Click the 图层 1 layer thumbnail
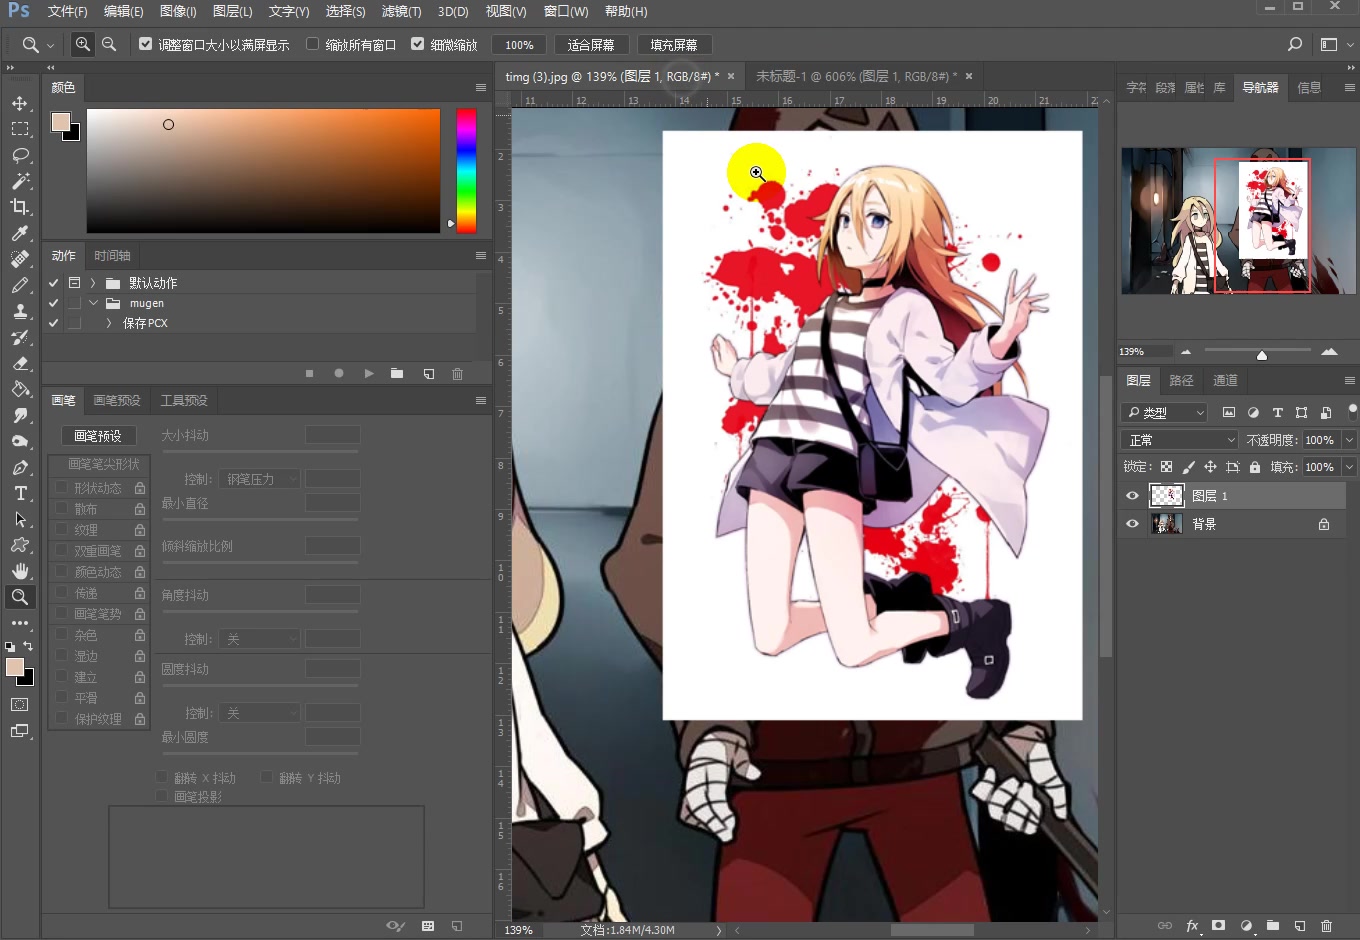Image resolution: width=1360 pixels, height=940 pixels. click(x=1166, y=496)
